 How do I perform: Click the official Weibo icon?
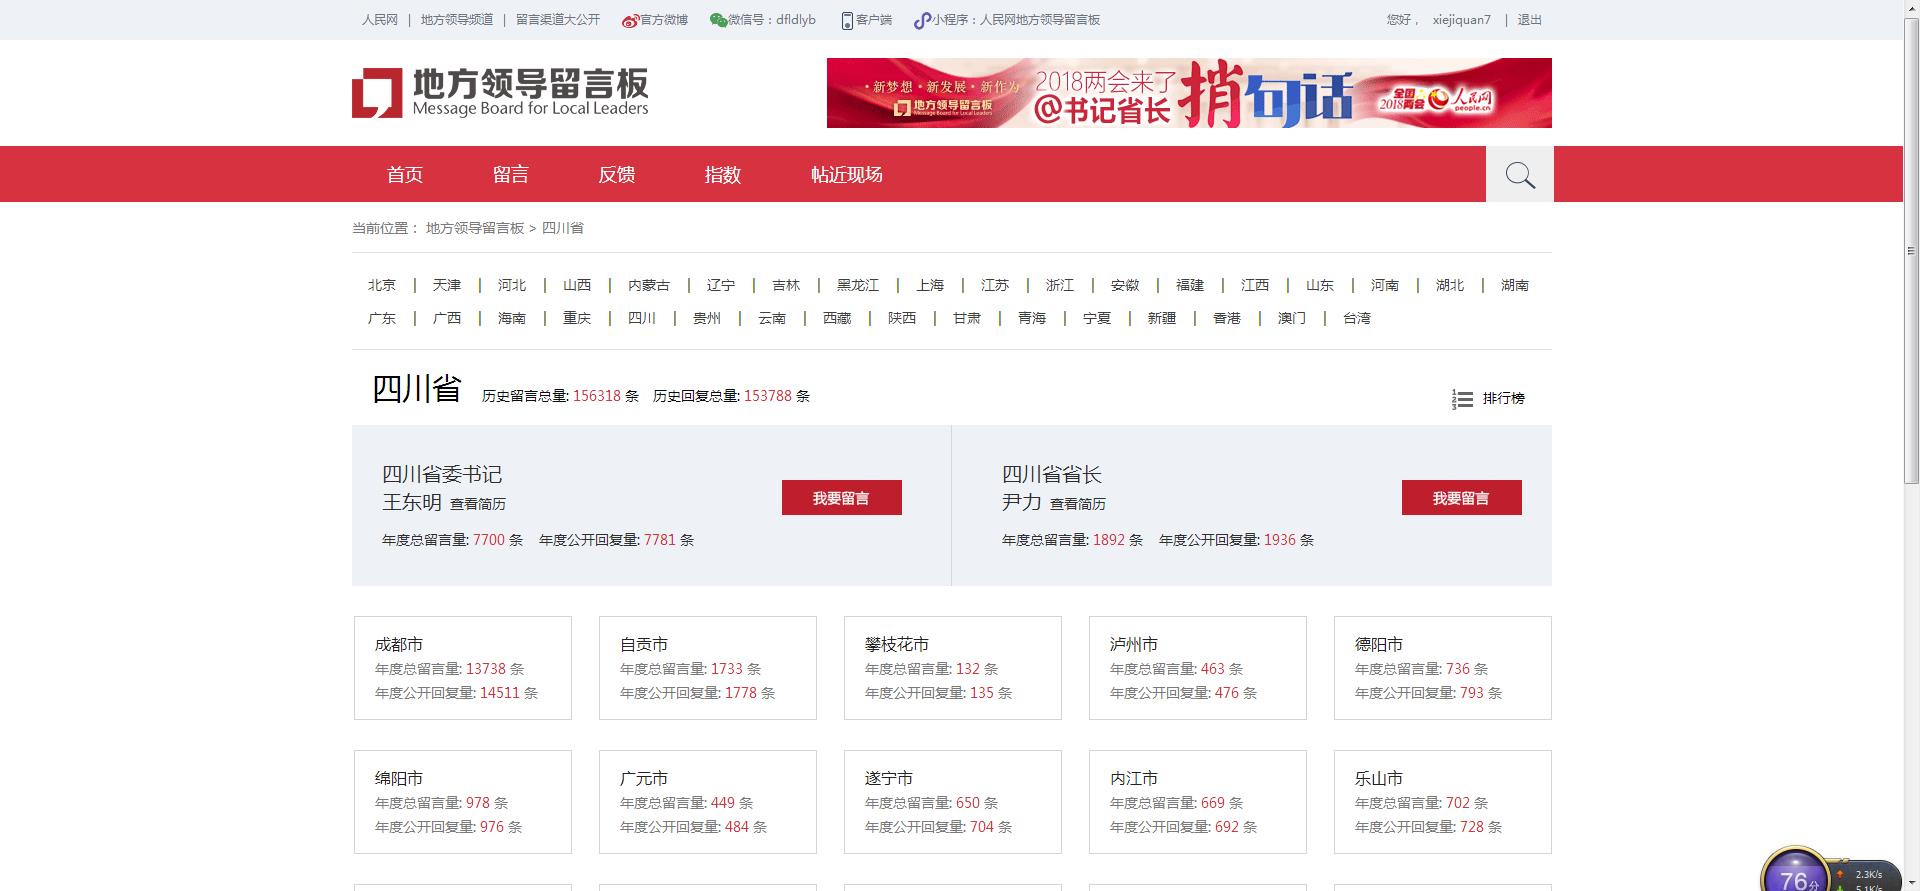click(630, 20)
